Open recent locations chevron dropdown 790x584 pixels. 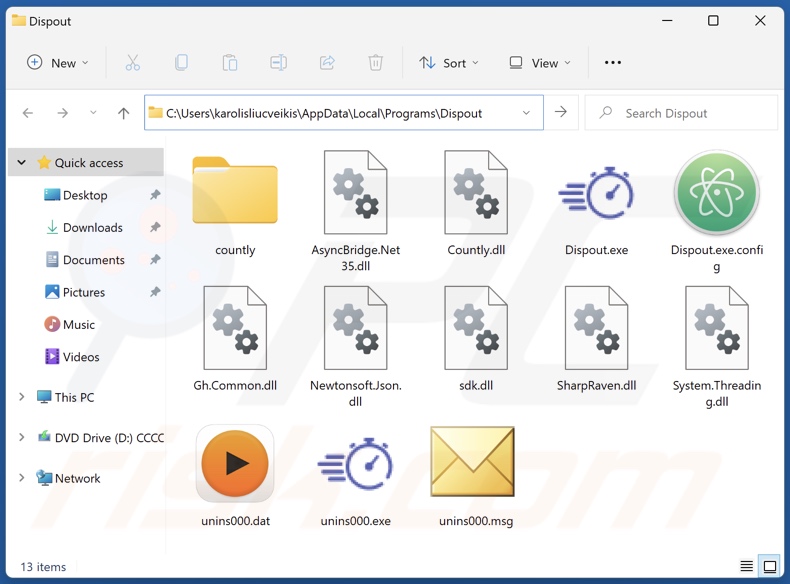pos(93,113)
